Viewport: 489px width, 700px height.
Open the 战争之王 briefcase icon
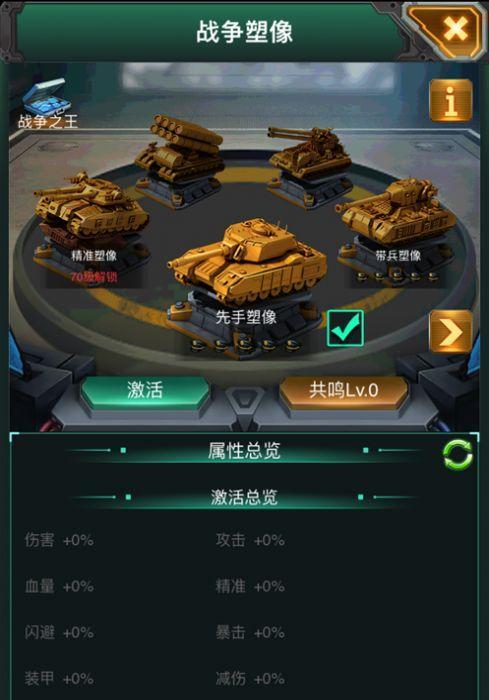pos(47,104)
